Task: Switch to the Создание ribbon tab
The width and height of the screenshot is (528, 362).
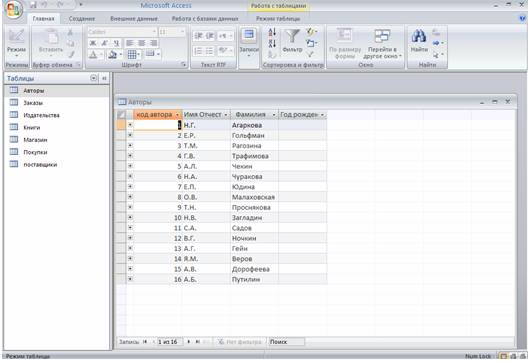Action: coord(82,19)
